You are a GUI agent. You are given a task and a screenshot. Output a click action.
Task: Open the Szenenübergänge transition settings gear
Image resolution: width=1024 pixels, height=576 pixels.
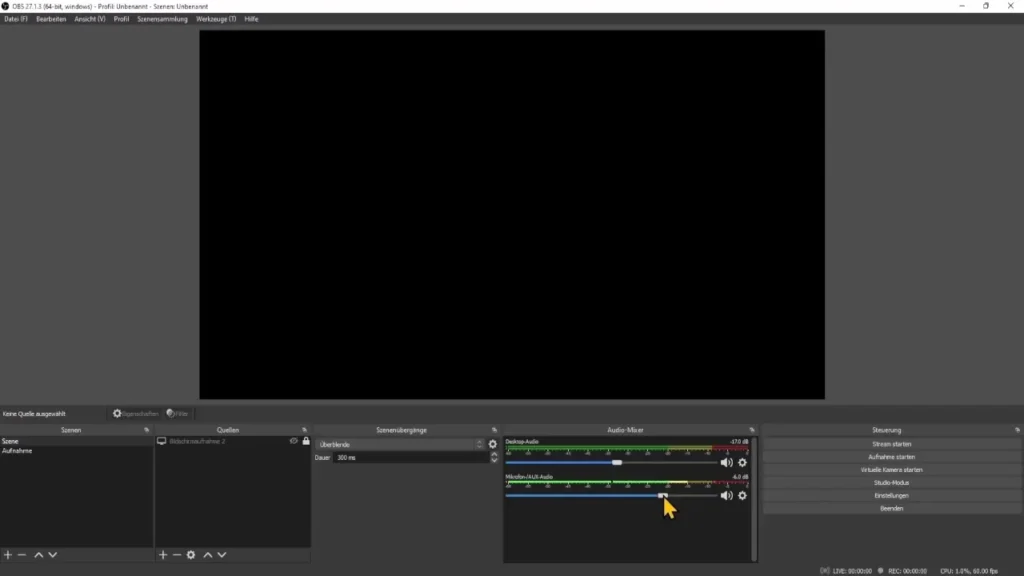point(492,444)
